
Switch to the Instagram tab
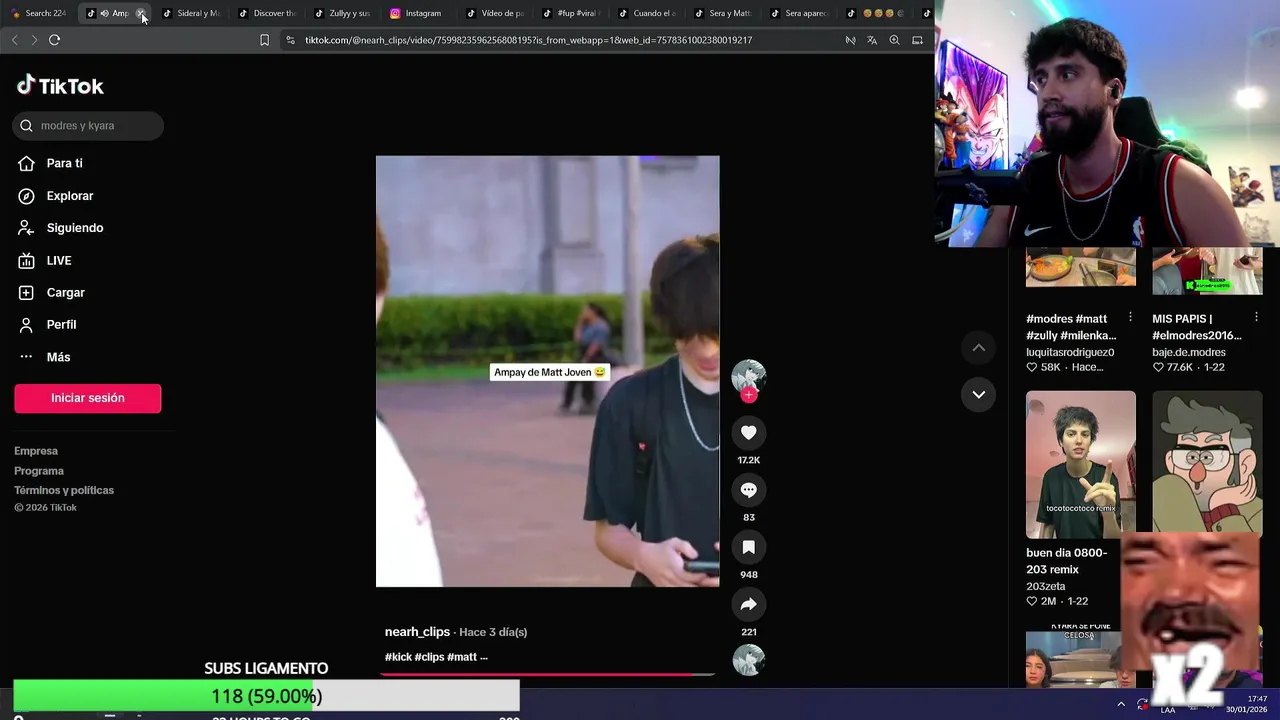tap(419, 13)
